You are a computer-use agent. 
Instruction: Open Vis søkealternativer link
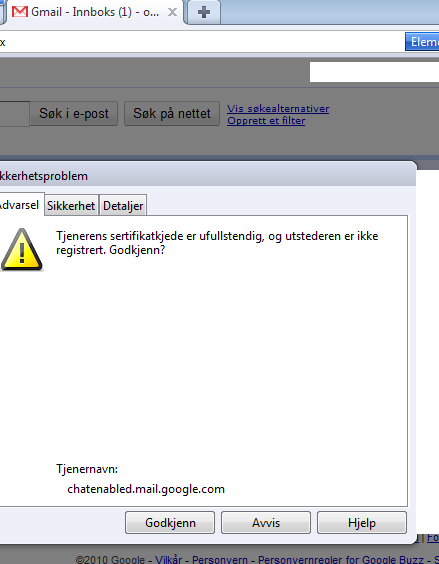click(x=278, y=109)
